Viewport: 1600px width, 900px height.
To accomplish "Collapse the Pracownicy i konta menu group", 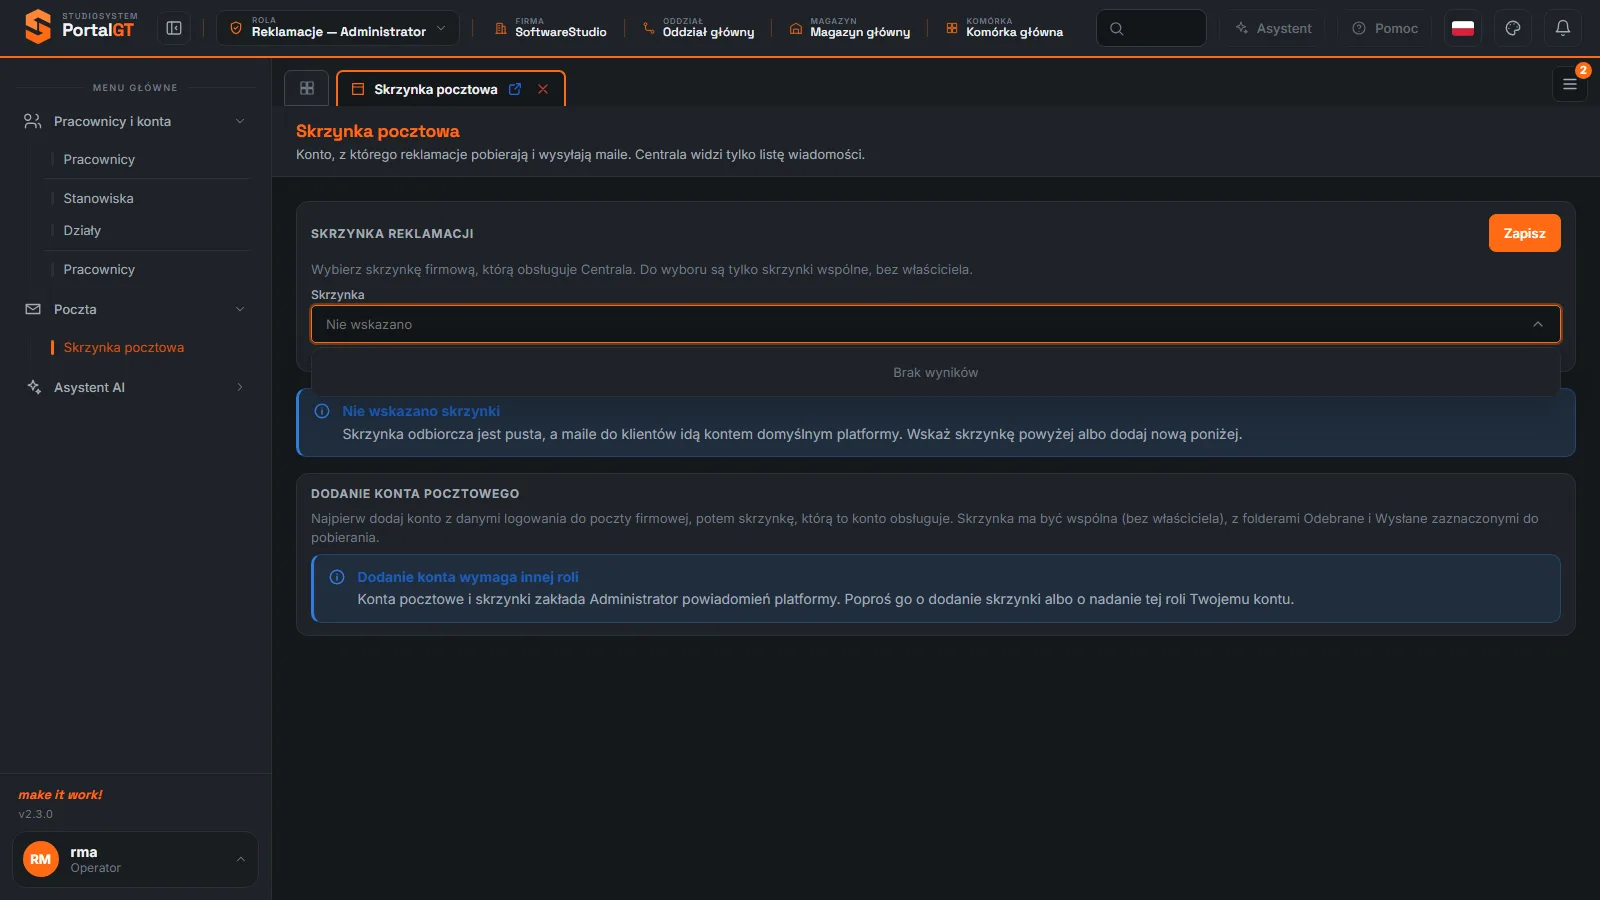I will point(135,121).
